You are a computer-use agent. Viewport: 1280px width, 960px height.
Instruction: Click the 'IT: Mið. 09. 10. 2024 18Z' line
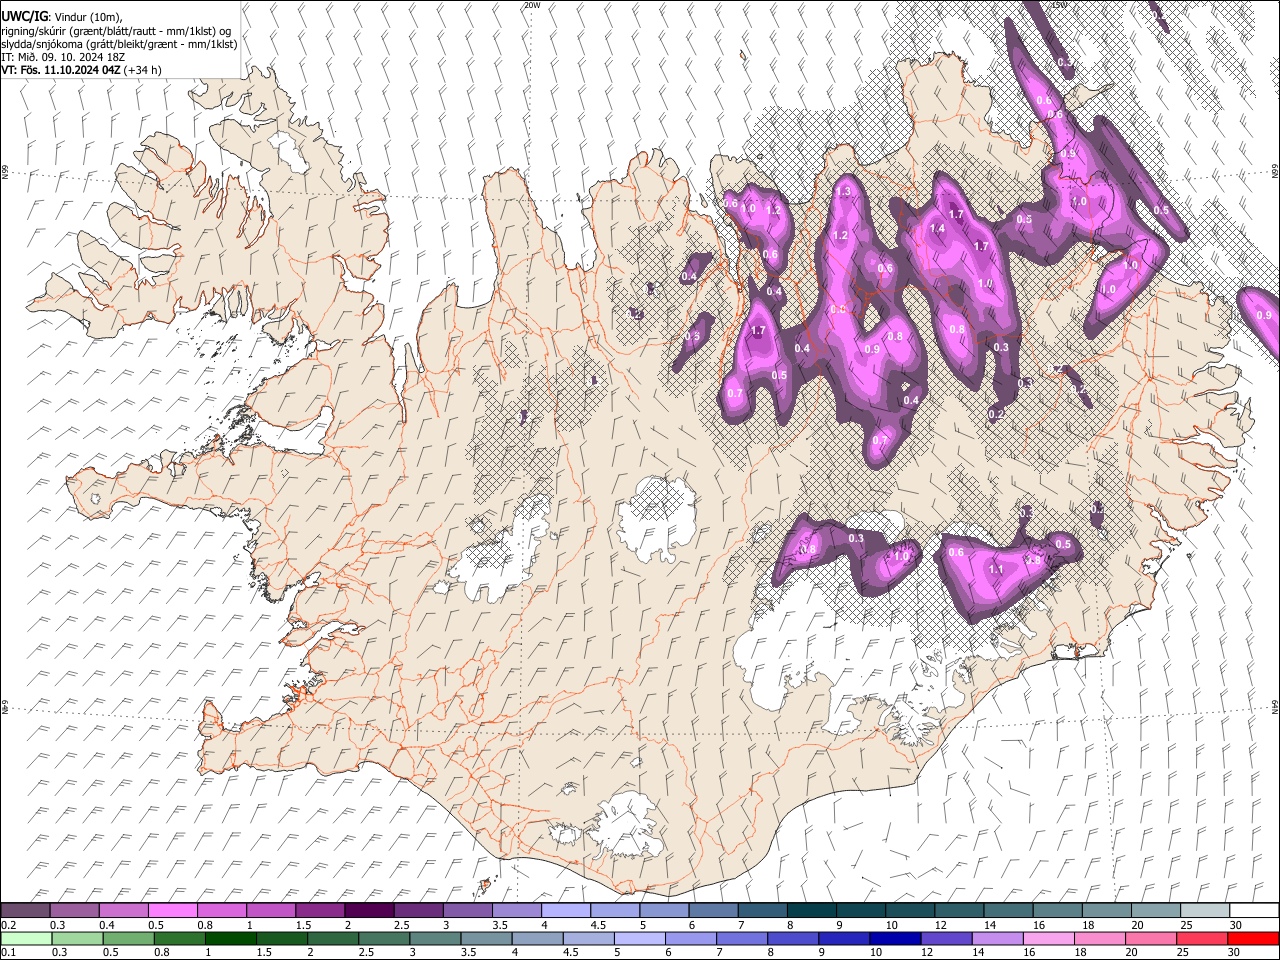(62, 57)
